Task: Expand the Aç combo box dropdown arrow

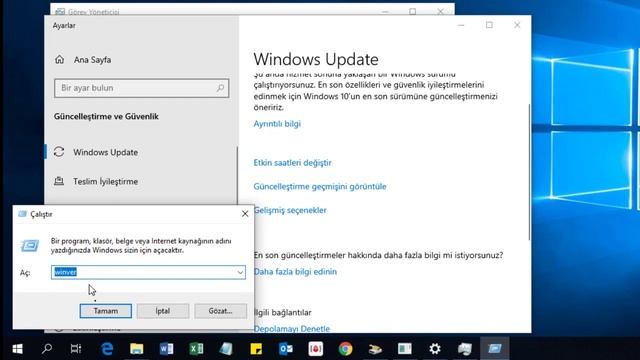Action: coord(240,272)
